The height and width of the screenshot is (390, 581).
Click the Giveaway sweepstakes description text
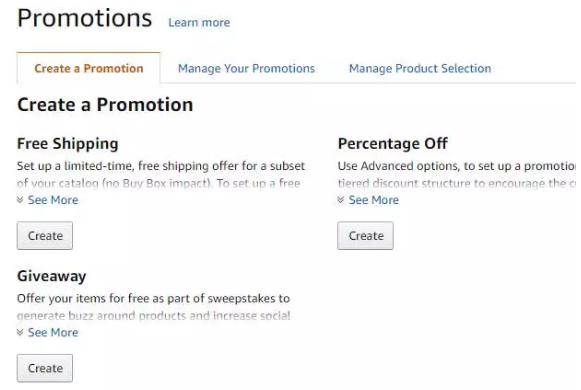pyautogui.click(x=153, y=307)
